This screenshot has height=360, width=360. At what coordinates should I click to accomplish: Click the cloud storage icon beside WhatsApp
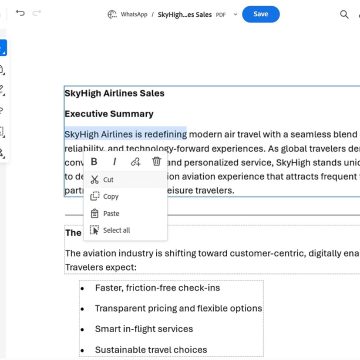112,14
